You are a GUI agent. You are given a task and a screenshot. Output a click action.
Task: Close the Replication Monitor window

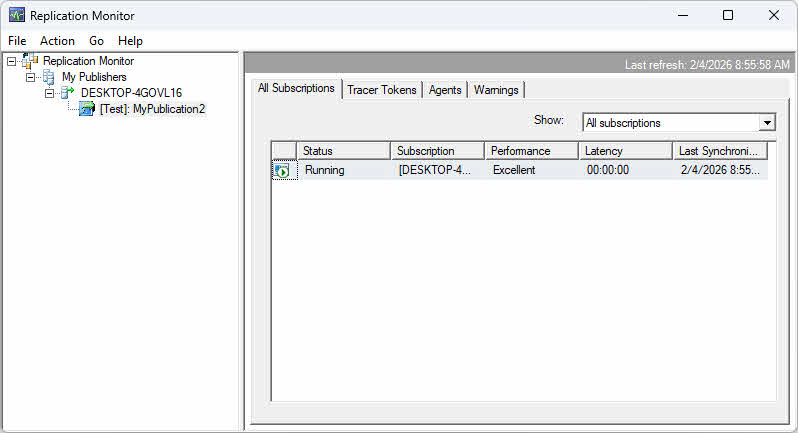774,15
